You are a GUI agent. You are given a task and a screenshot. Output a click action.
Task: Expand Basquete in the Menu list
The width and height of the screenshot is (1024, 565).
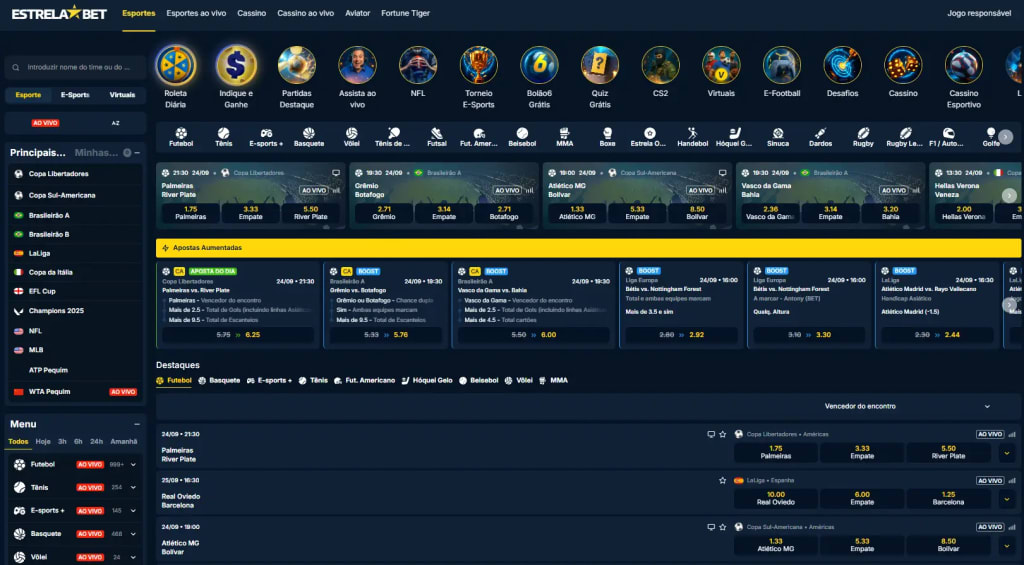click(133, 534)
